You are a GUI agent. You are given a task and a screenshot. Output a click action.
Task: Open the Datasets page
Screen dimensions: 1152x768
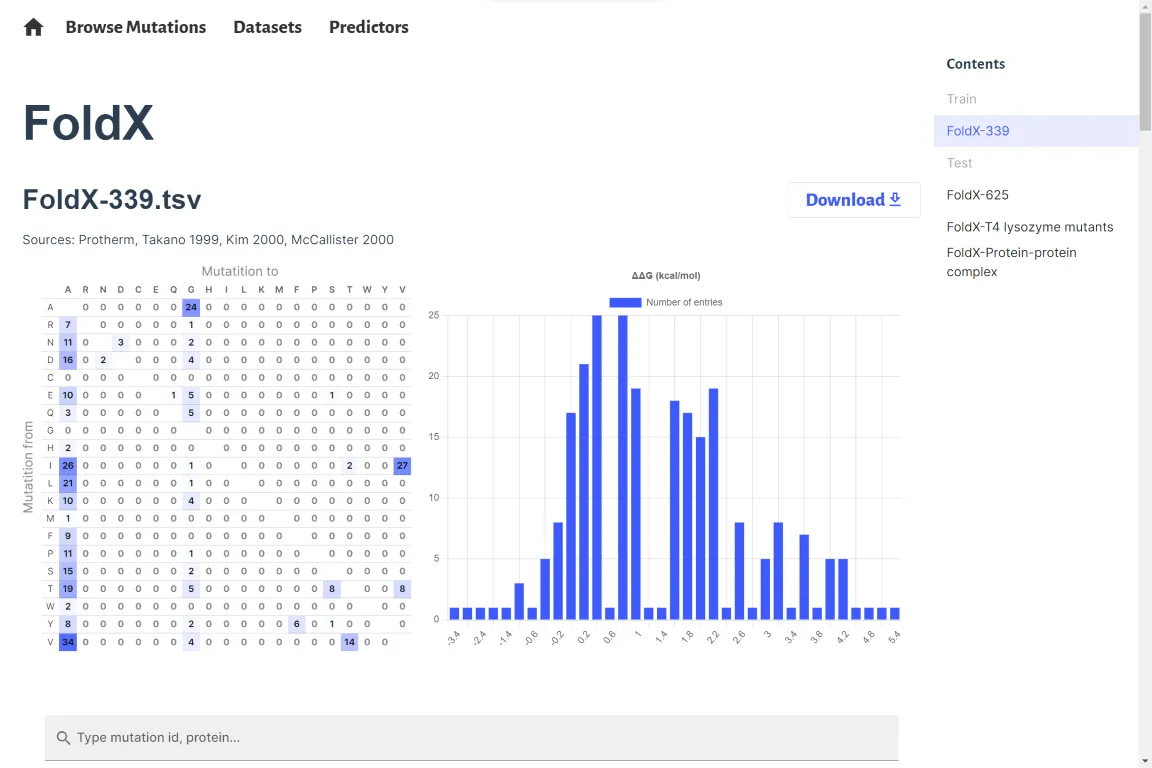(267, 27)
